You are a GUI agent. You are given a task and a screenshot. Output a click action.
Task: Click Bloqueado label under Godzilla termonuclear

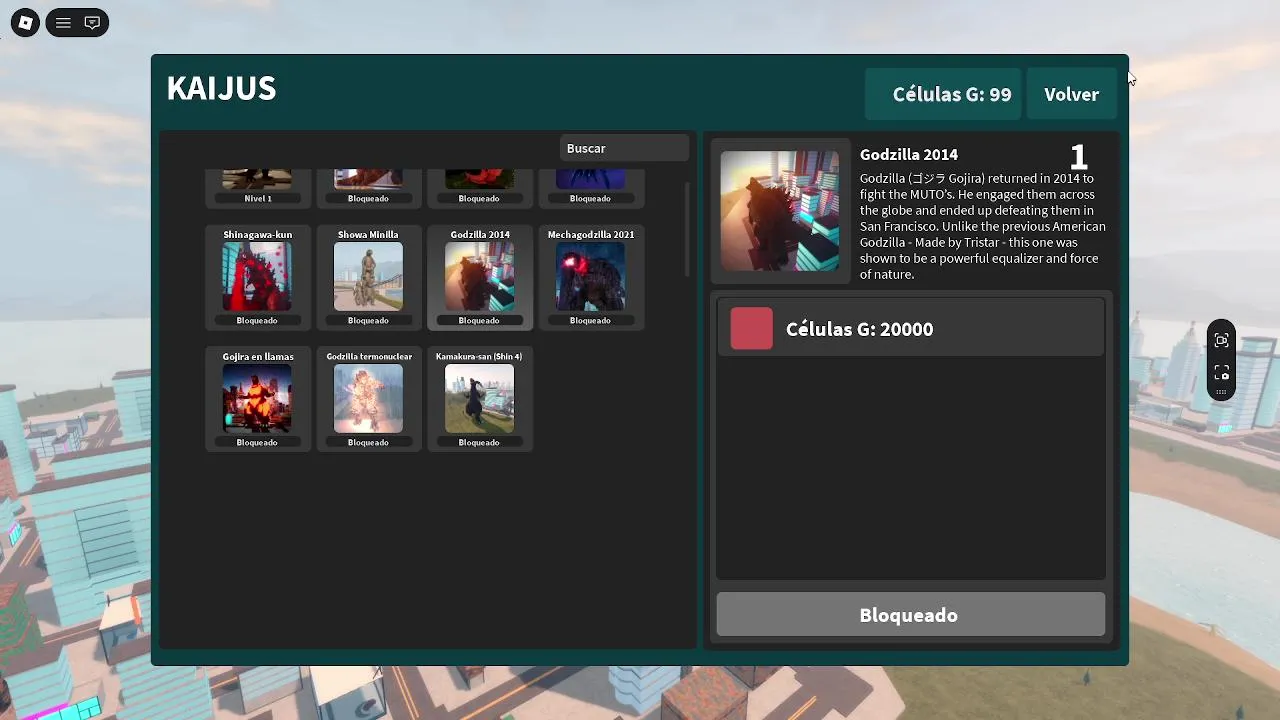[x=368, y=442]
